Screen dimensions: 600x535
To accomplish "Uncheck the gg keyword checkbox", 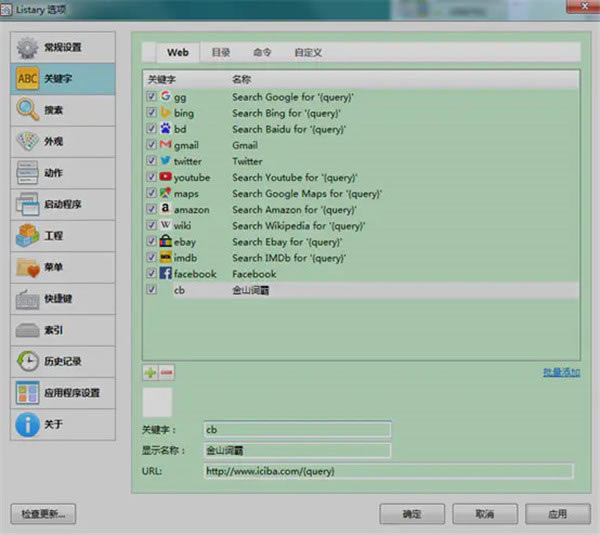I will (x=152, y=96).
